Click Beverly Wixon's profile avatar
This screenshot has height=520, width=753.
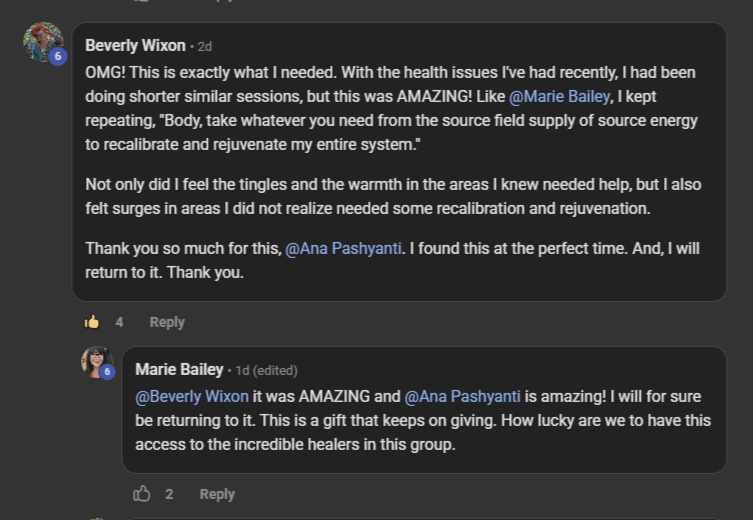click(x=41, y=42)
